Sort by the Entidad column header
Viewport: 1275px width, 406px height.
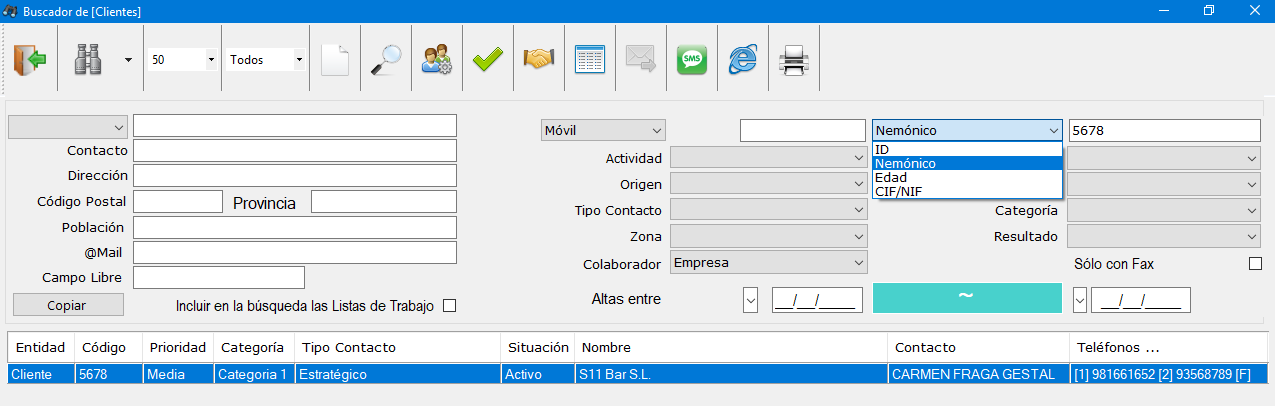click(x=41, y=347)
